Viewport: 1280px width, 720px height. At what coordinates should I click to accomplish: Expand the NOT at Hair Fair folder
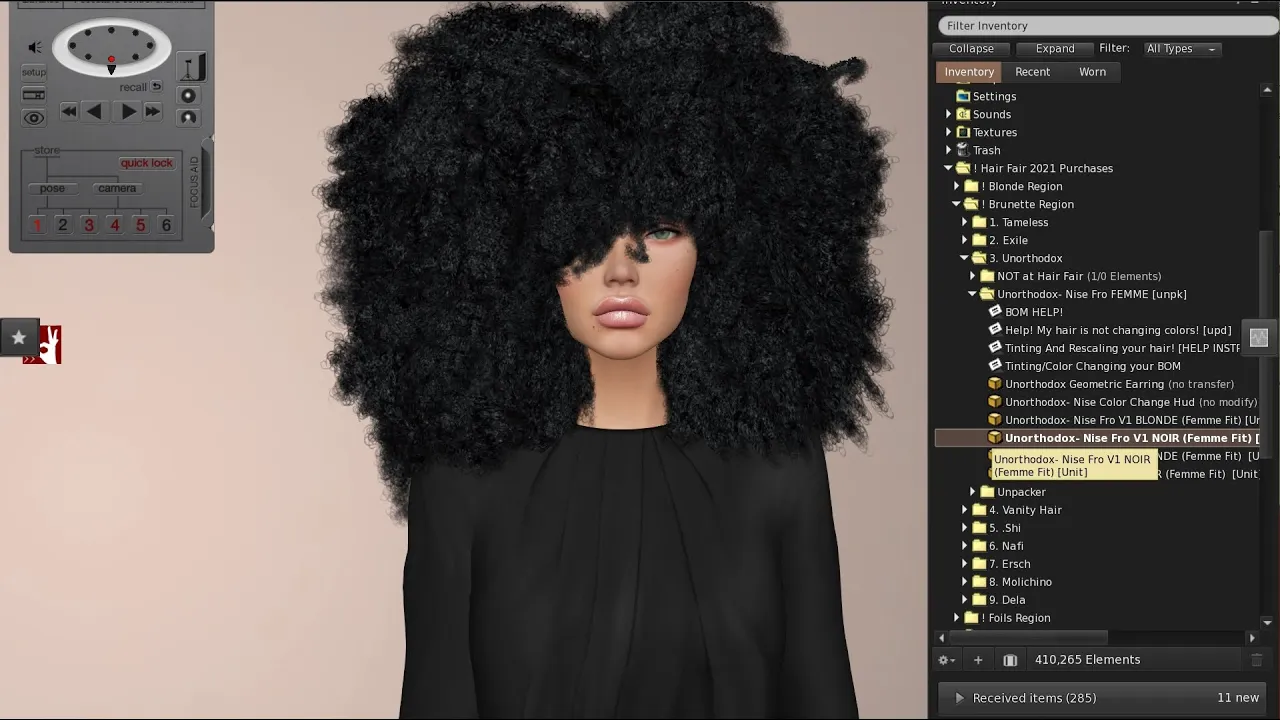pos(973,277)
